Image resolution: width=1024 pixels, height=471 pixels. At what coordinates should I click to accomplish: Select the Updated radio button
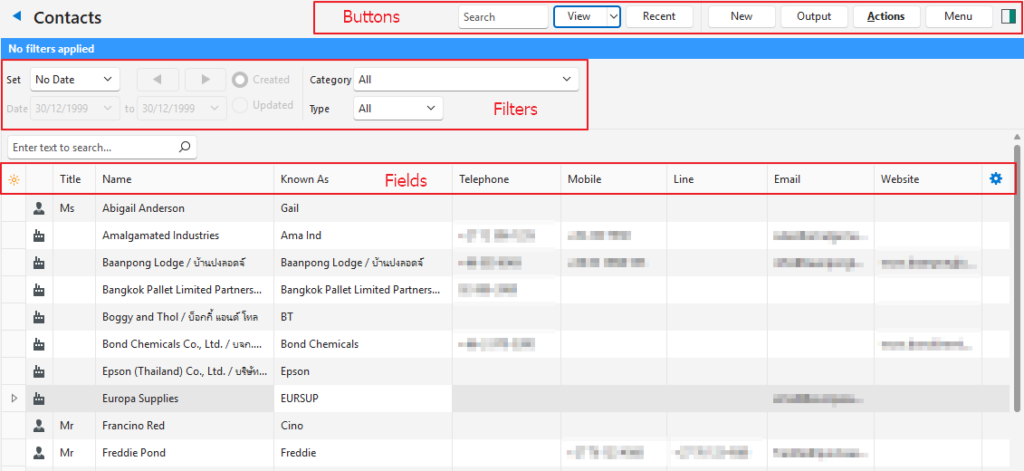coord(241,106)
